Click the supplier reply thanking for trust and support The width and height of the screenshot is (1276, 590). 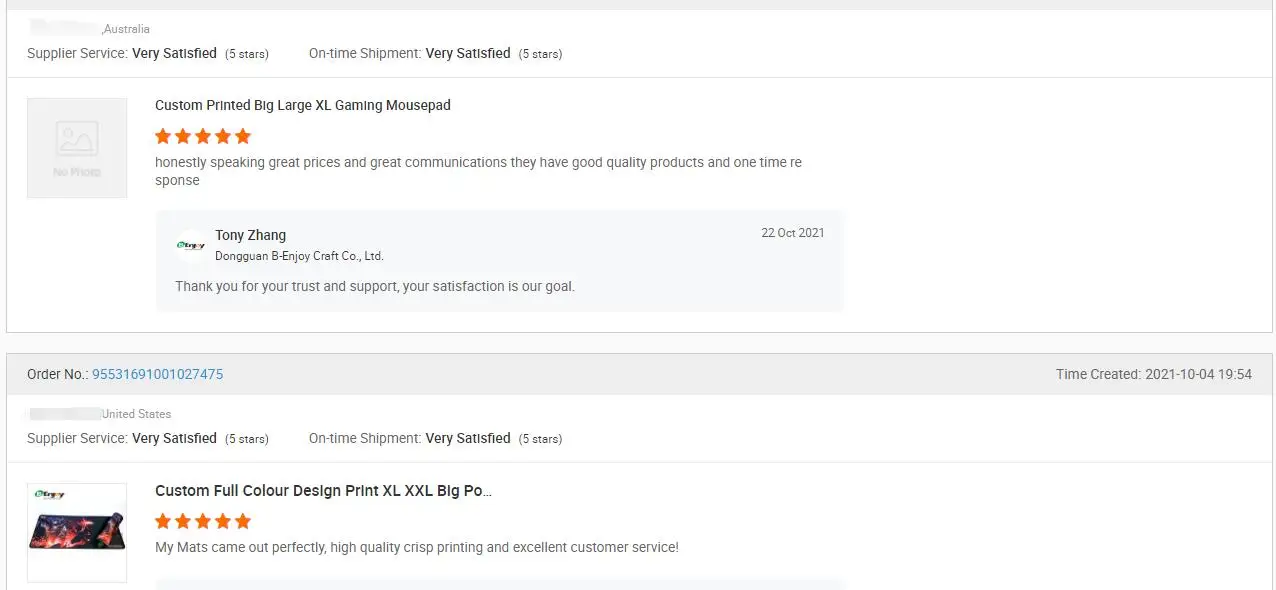(375, 286)
